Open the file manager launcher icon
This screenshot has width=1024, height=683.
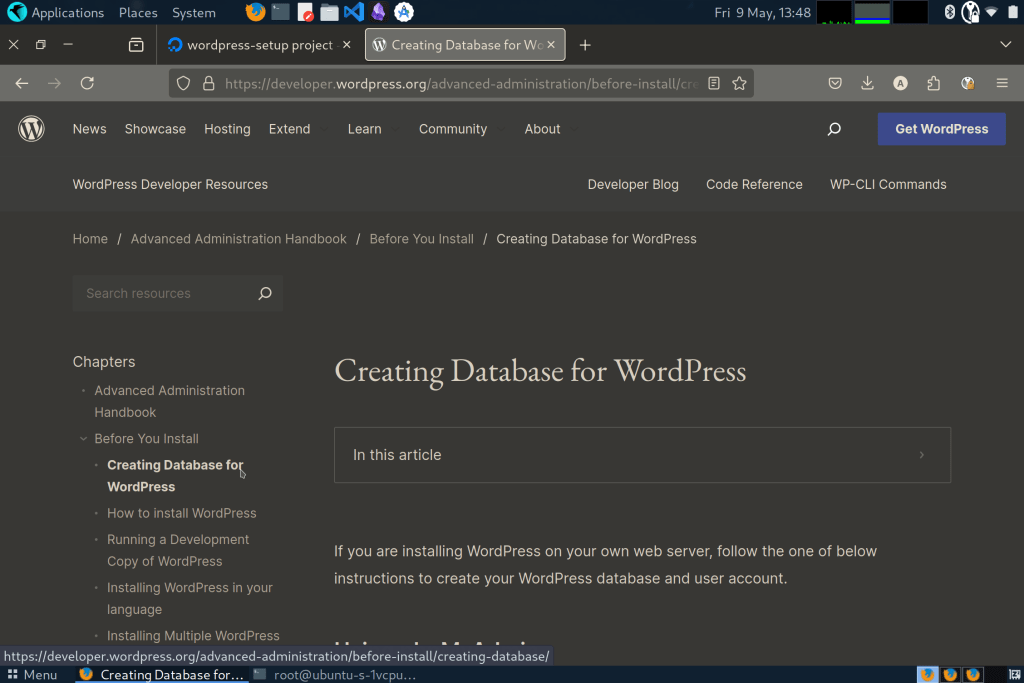[329, 12]
